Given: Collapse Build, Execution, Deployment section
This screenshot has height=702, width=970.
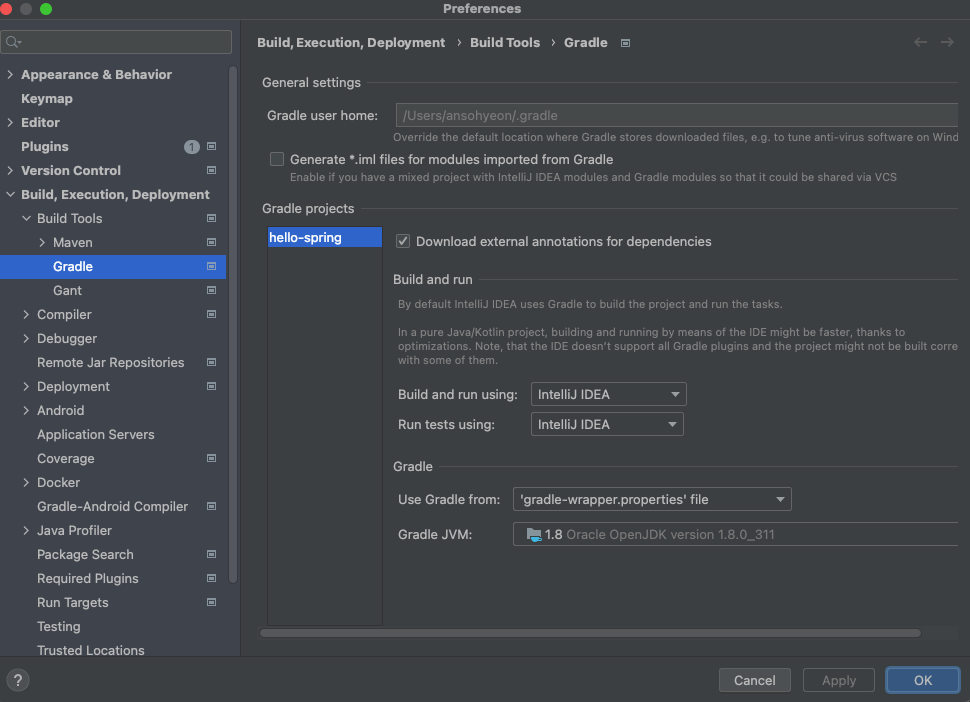Looking at the screenshot, I should point(10,194).
